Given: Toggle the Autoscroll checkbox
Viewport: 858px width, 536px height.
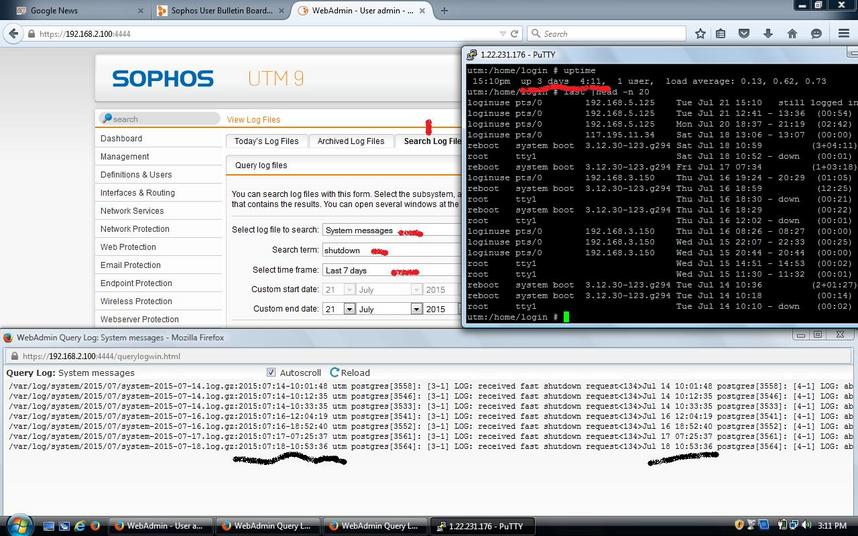Looking at the screenshot, I should (271, 372).
